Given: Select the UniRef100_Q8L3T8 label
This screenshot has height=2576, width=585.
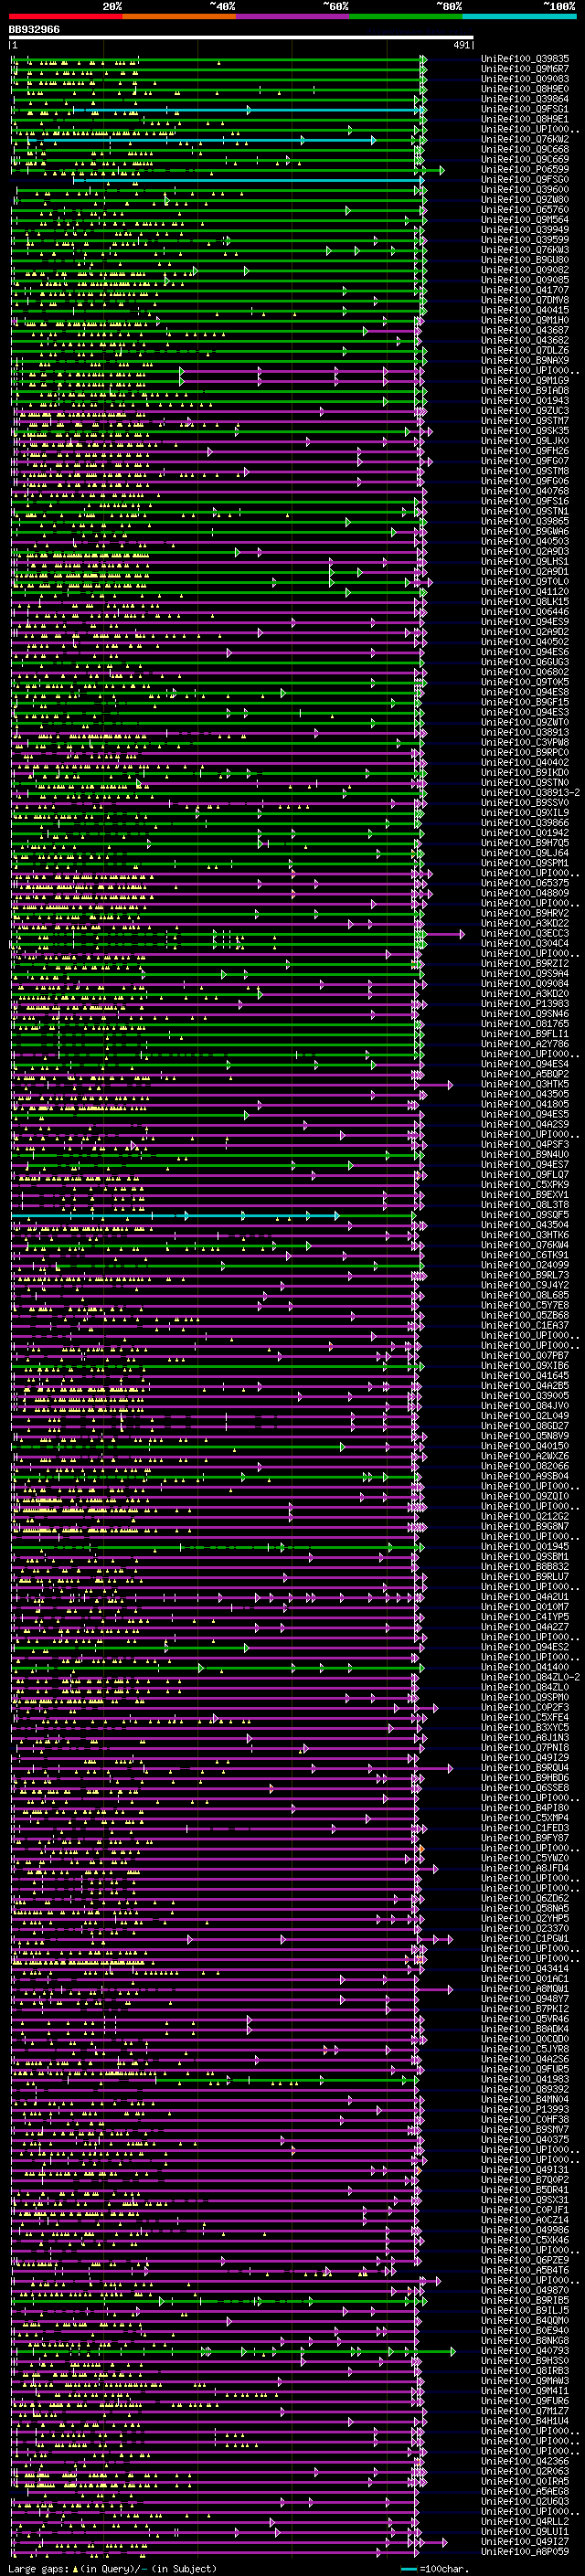Looking at the screenshot, I should click(525, 1205).
